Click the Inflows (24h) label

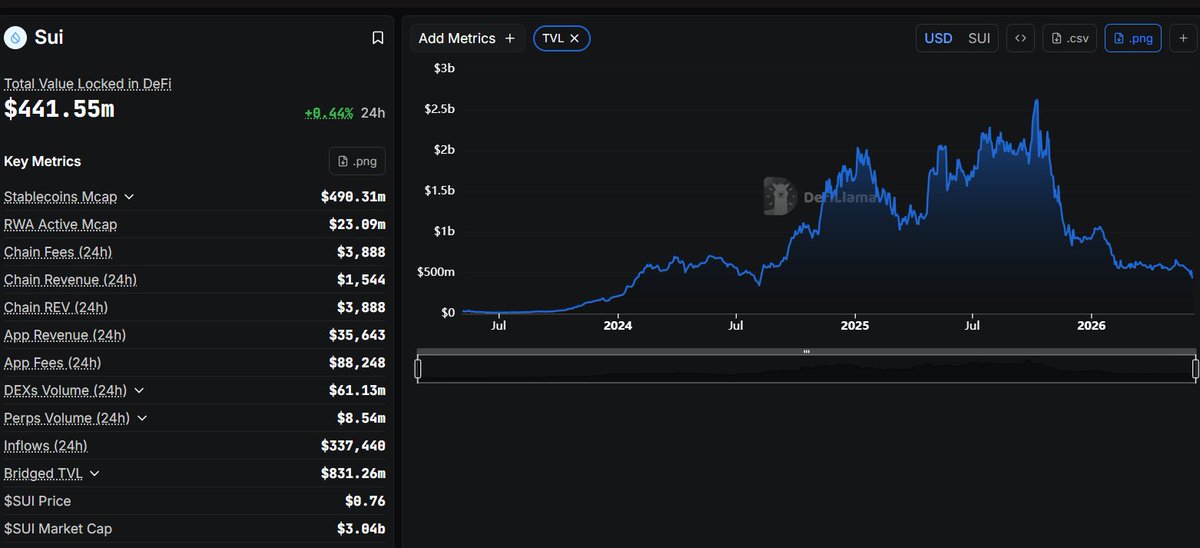point(45,446)
